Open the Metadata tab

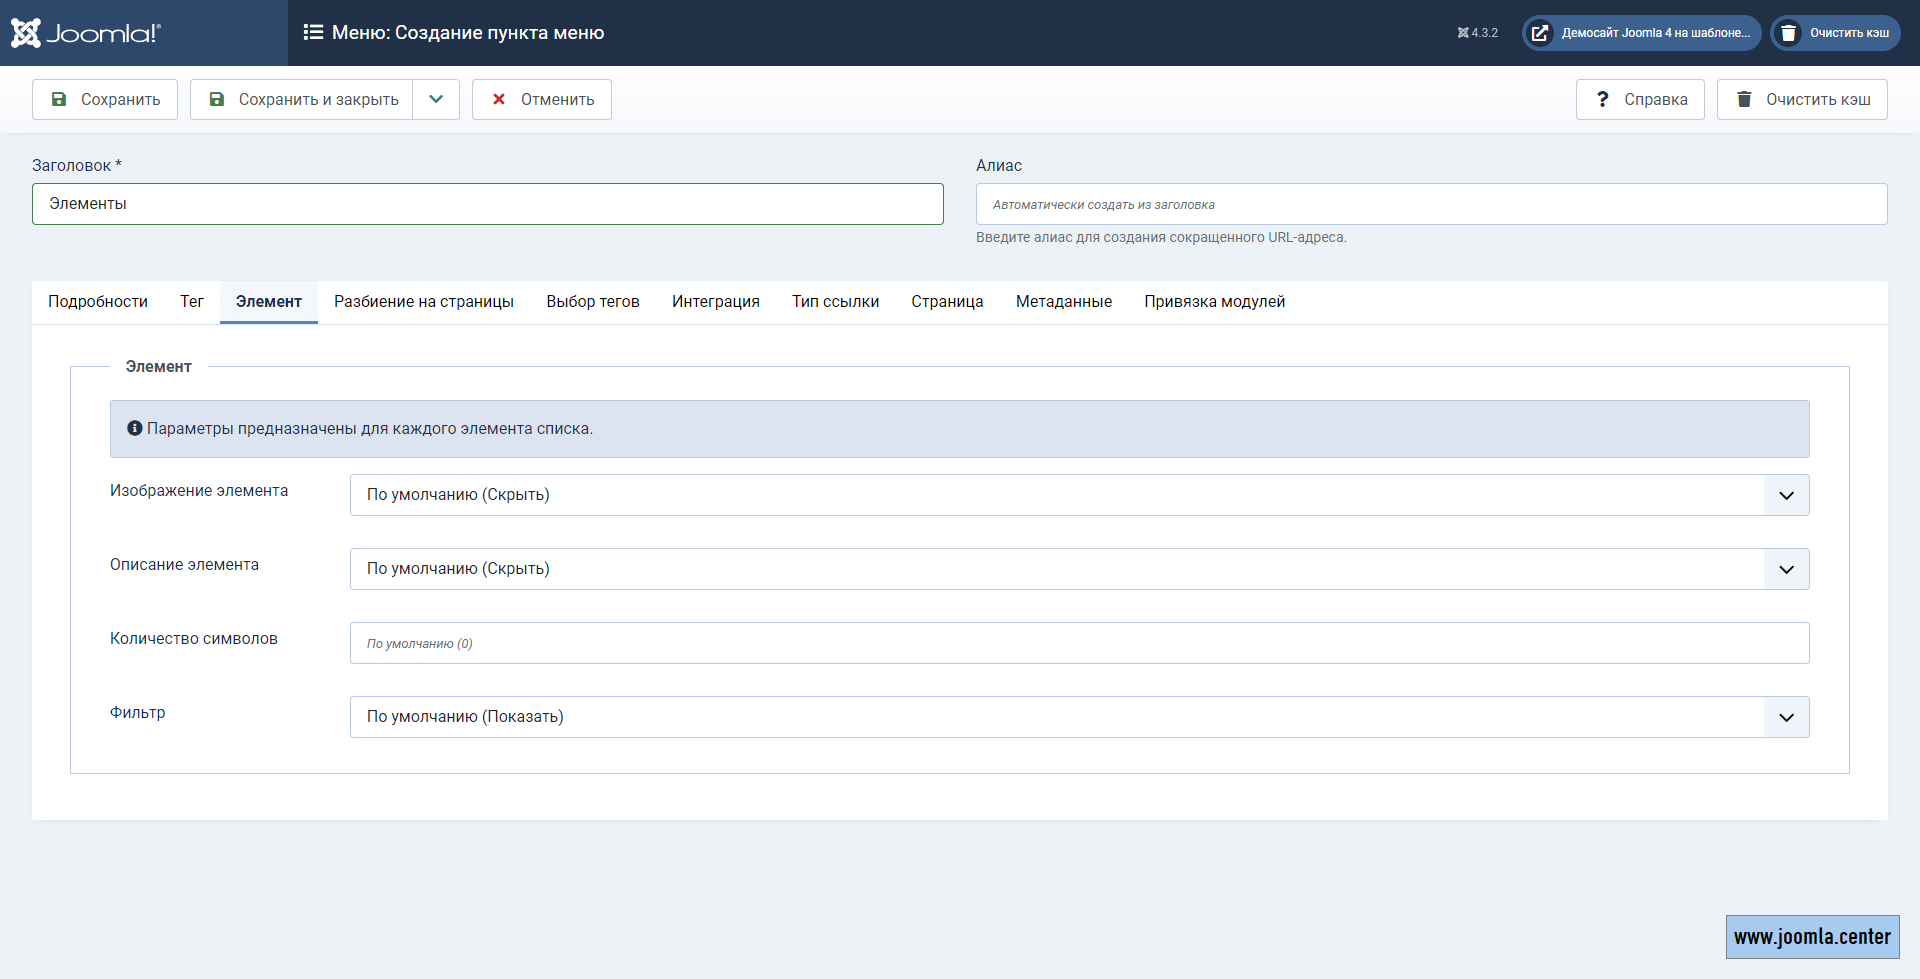click(1063, 302)
